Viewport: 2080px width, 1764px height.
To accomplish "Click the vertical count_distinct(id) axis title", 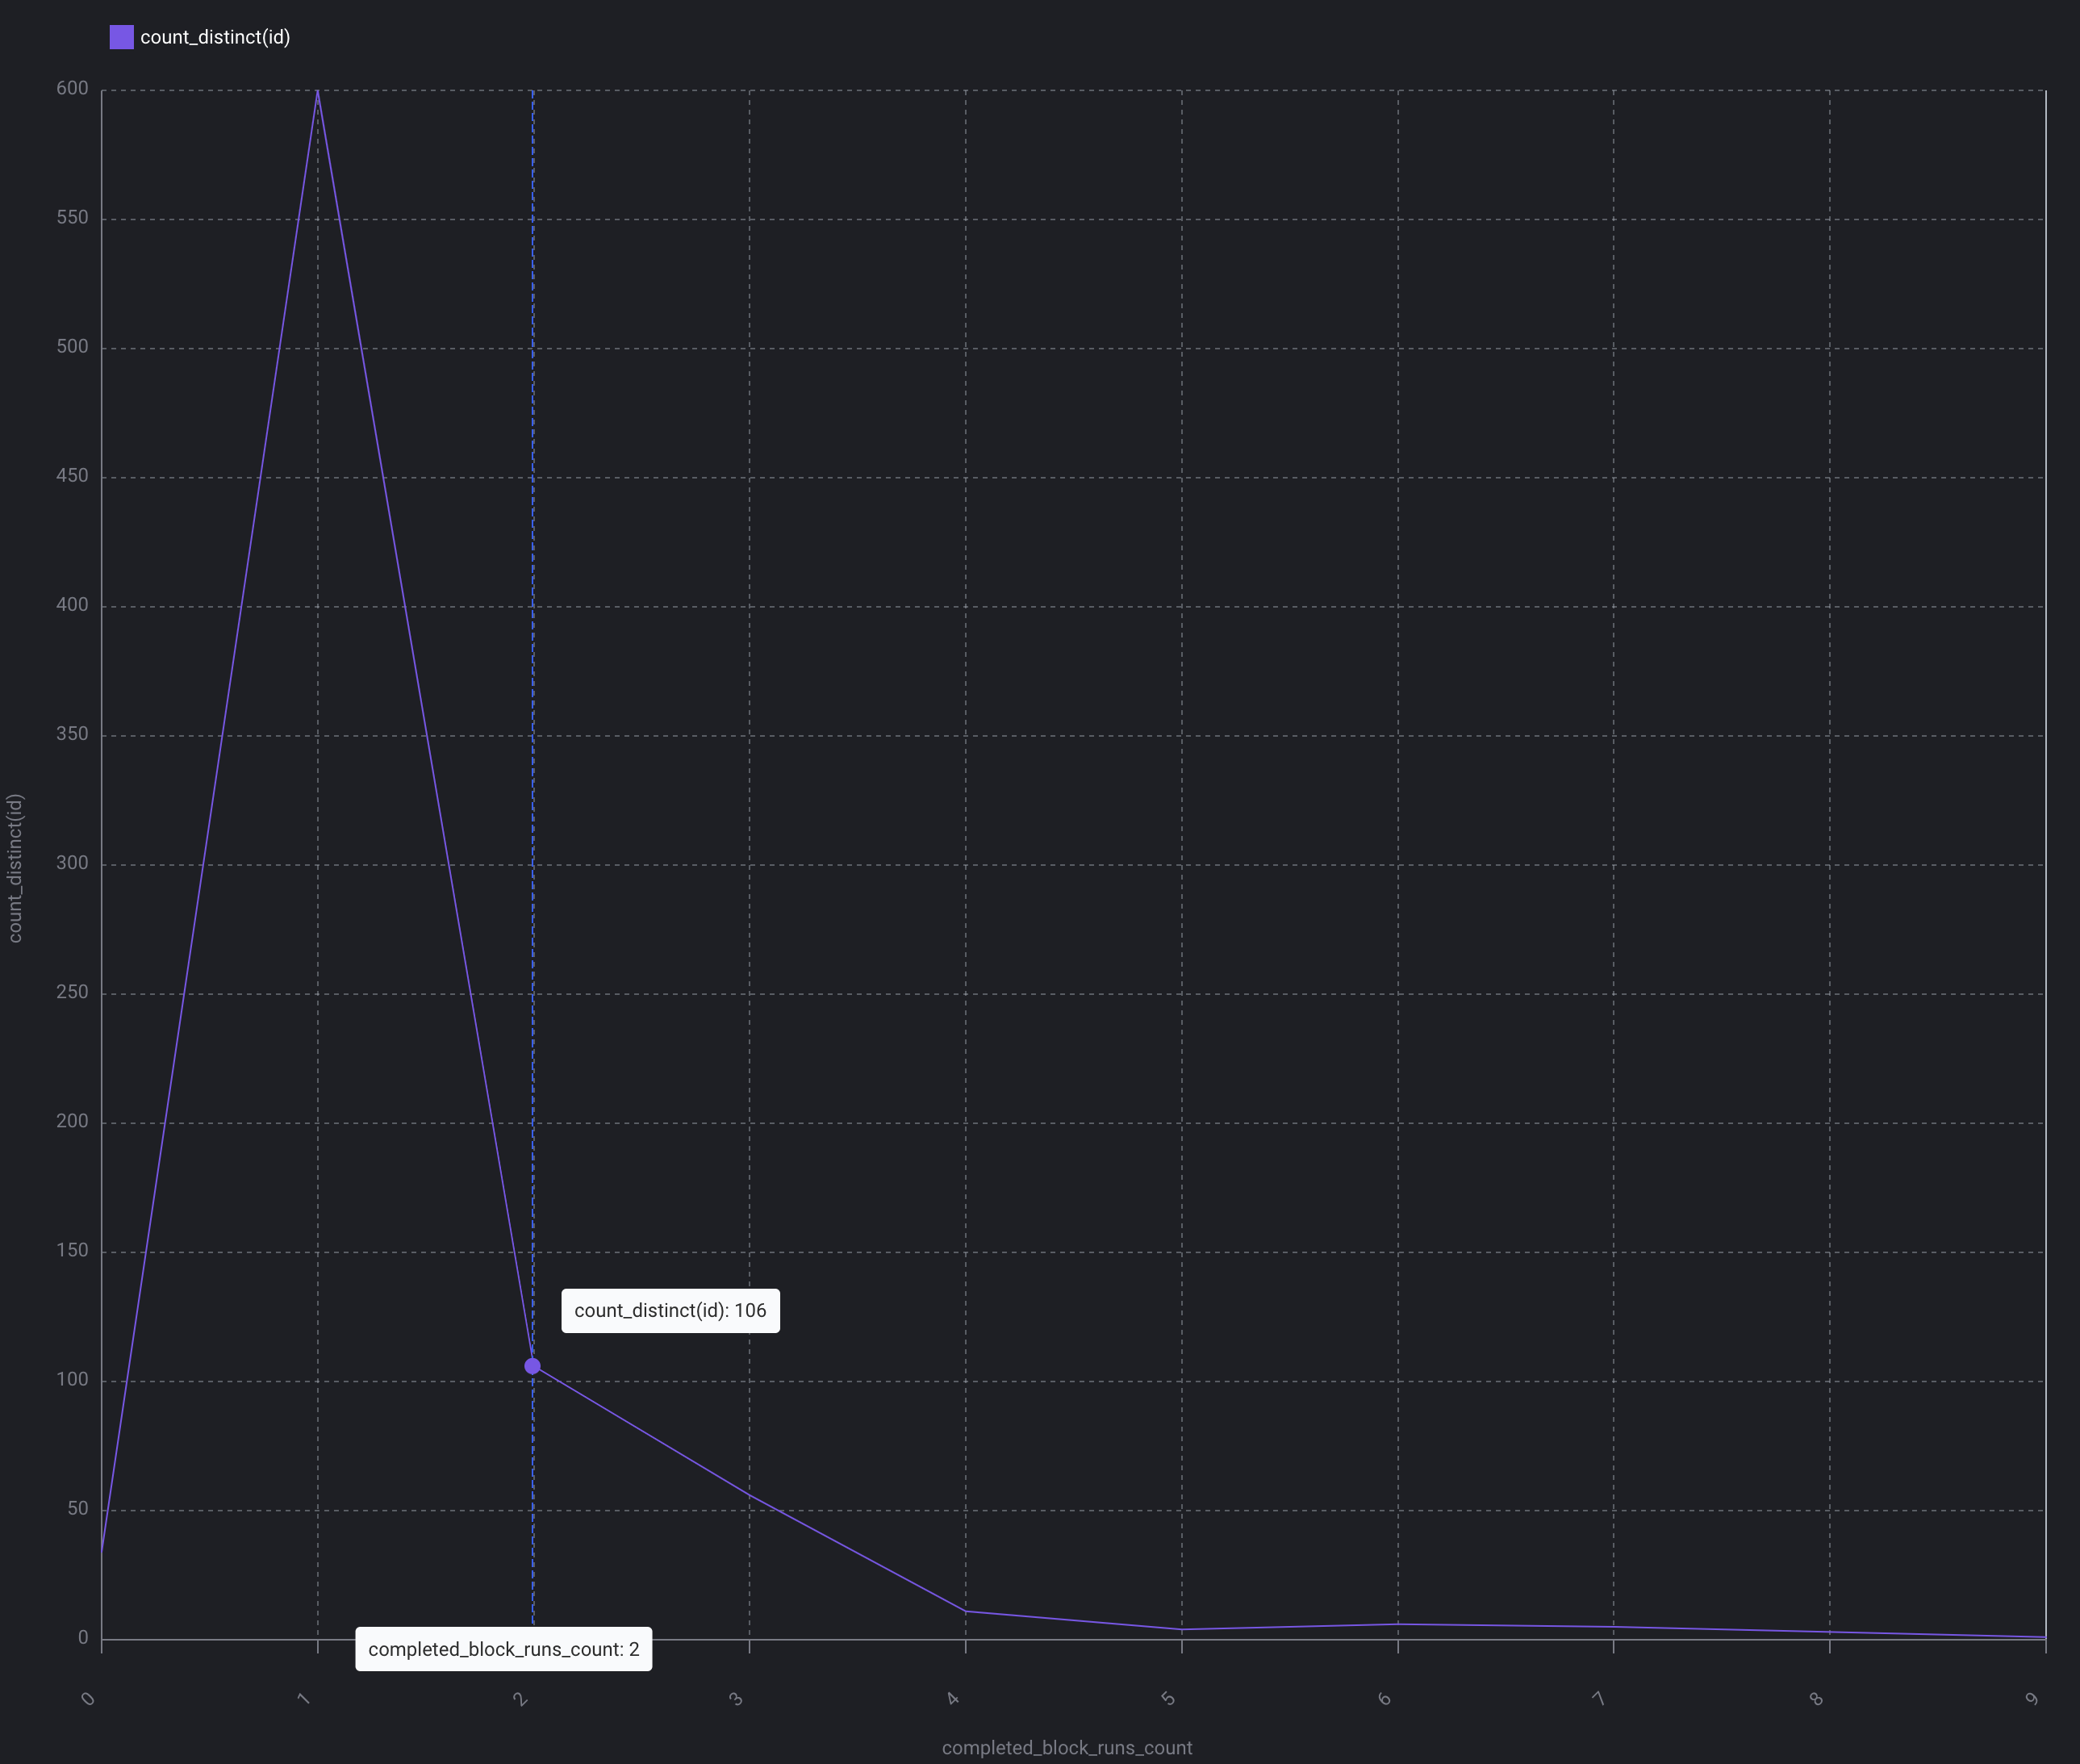I will (15, 868).
